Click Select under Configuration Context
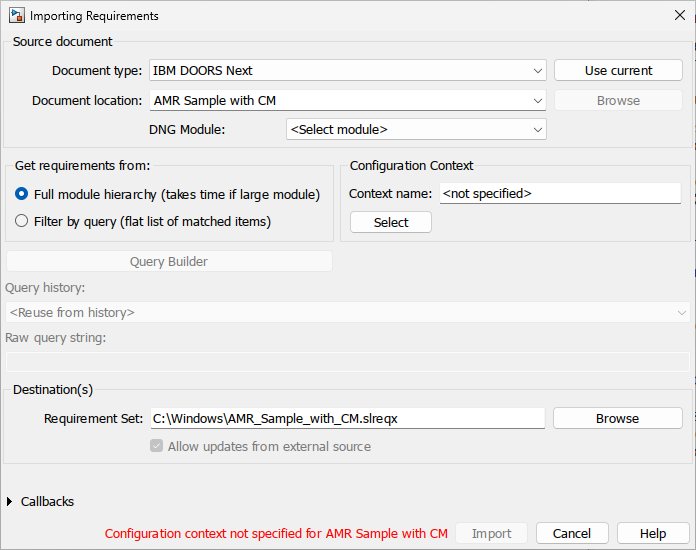696x550 pixels. [x=391, y=222]
